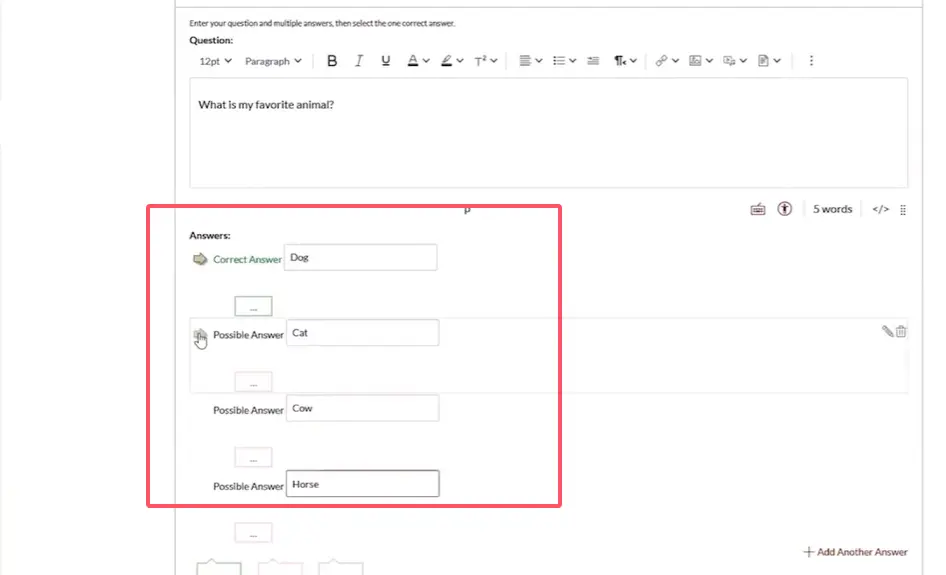Expand the Paragraph style dropdown
Screen dimensions: 946x575
click(x=273, y=61)
